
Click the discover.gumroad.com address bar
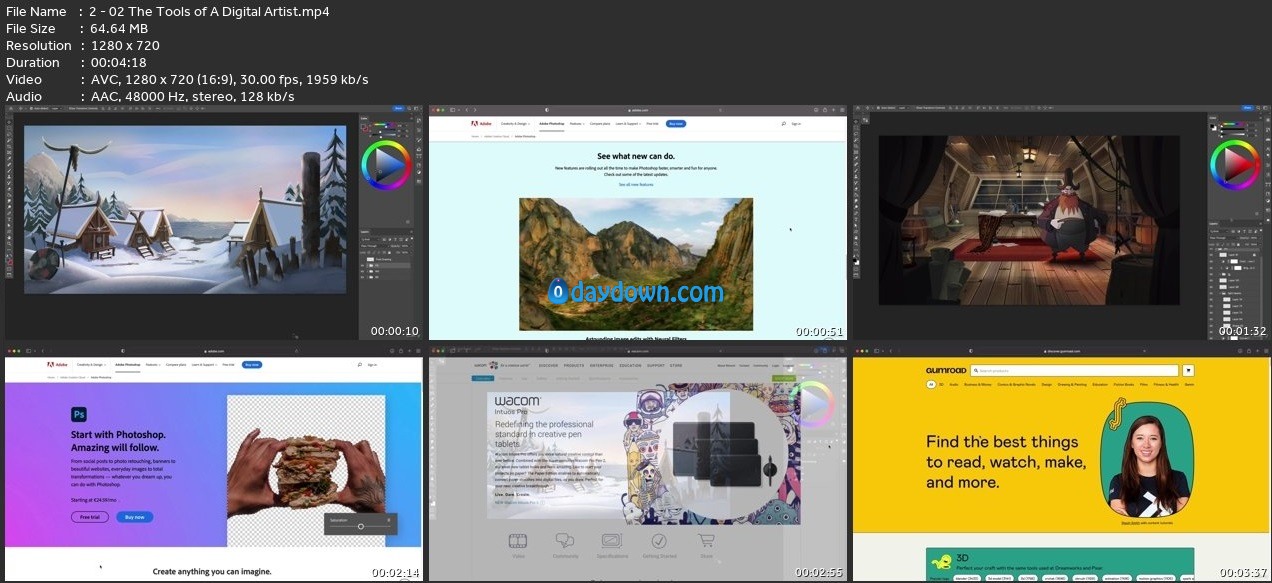coord(1063,350)
